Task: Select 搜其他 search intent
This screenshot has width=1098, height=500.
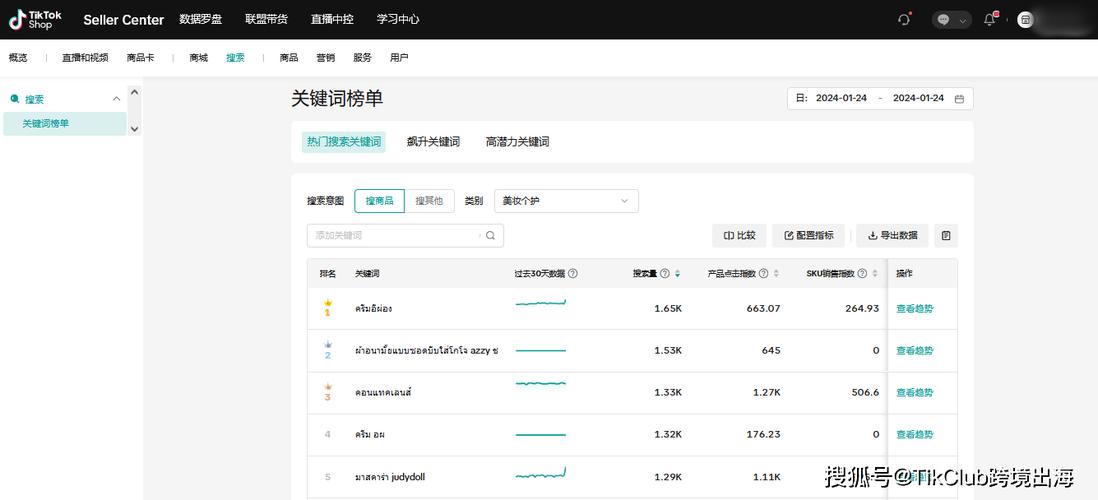Action: point(429,201)
